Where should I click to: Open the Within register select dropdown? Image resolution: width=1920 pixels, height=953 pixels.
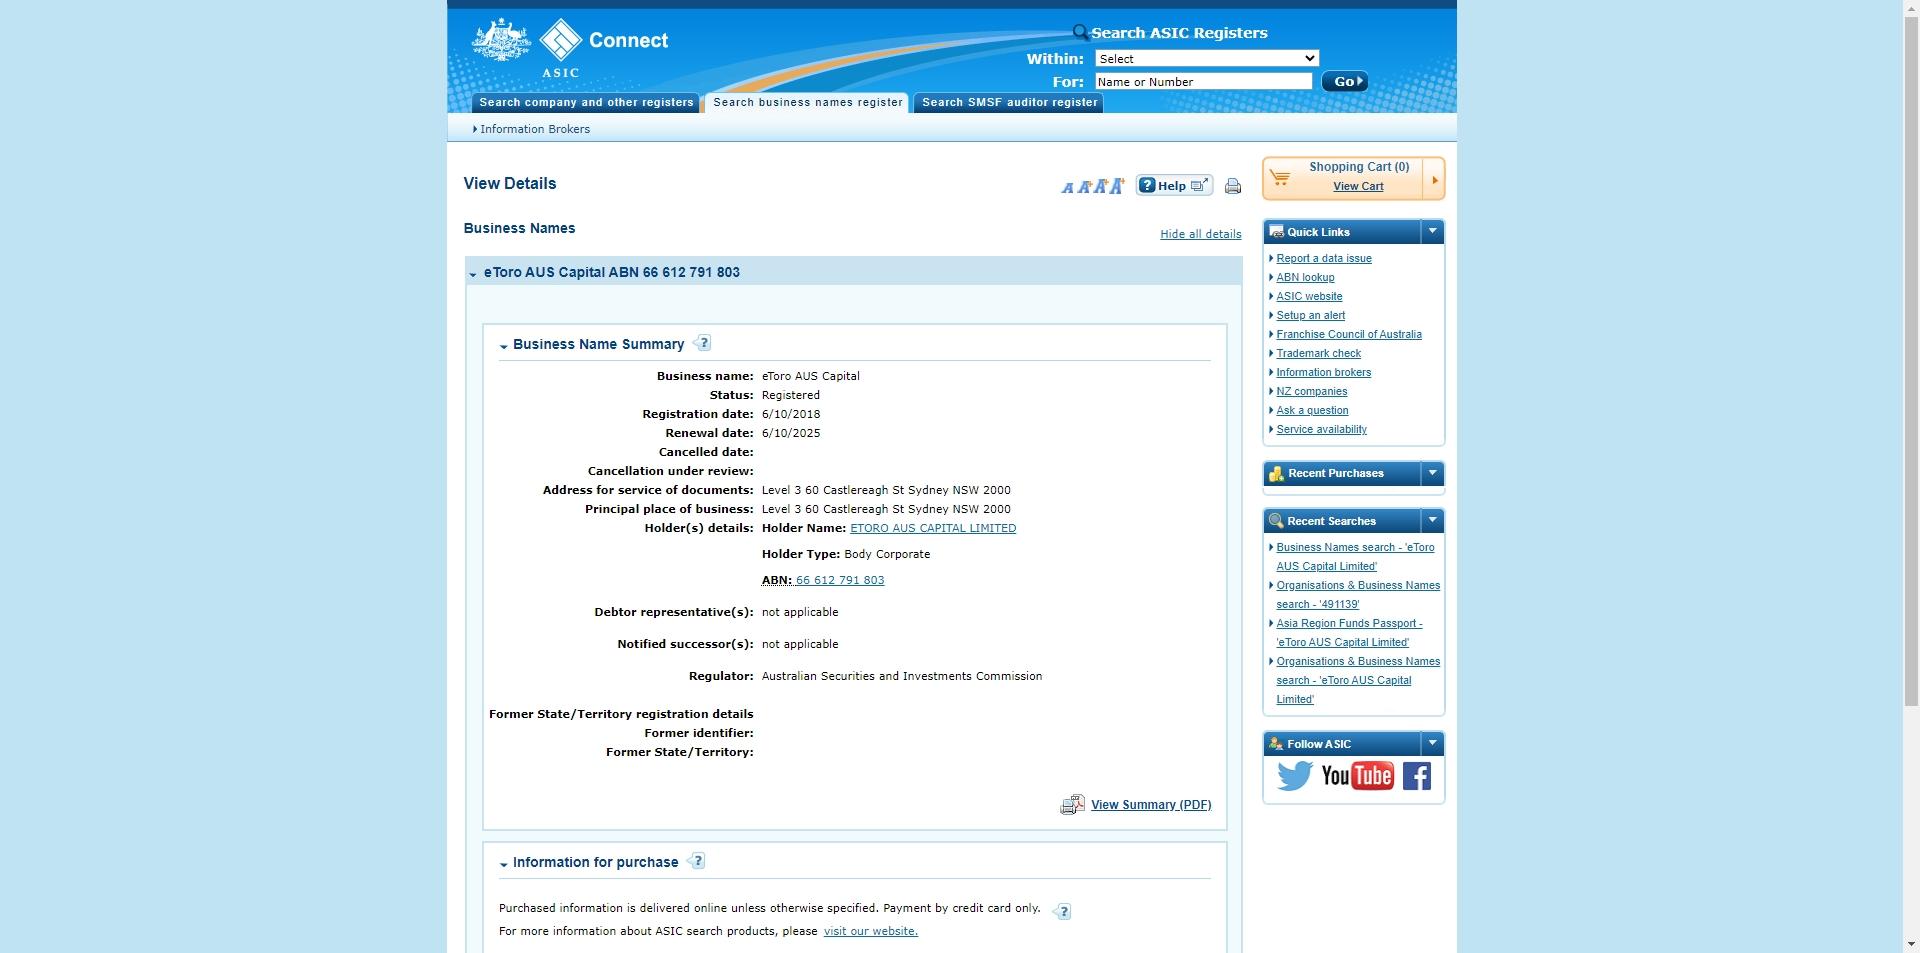coord(1207,59)
